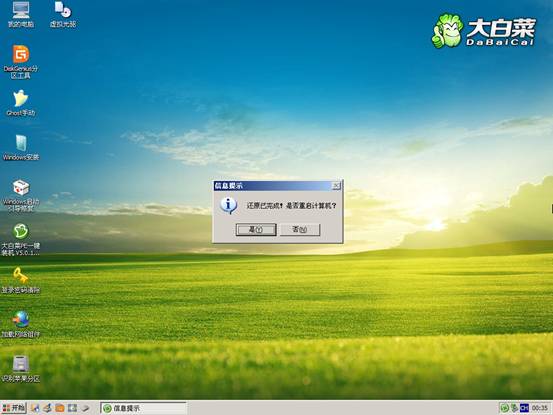The image size is (553, 415).
Task: Decline restart with the No button
Action: pos(300,230)
